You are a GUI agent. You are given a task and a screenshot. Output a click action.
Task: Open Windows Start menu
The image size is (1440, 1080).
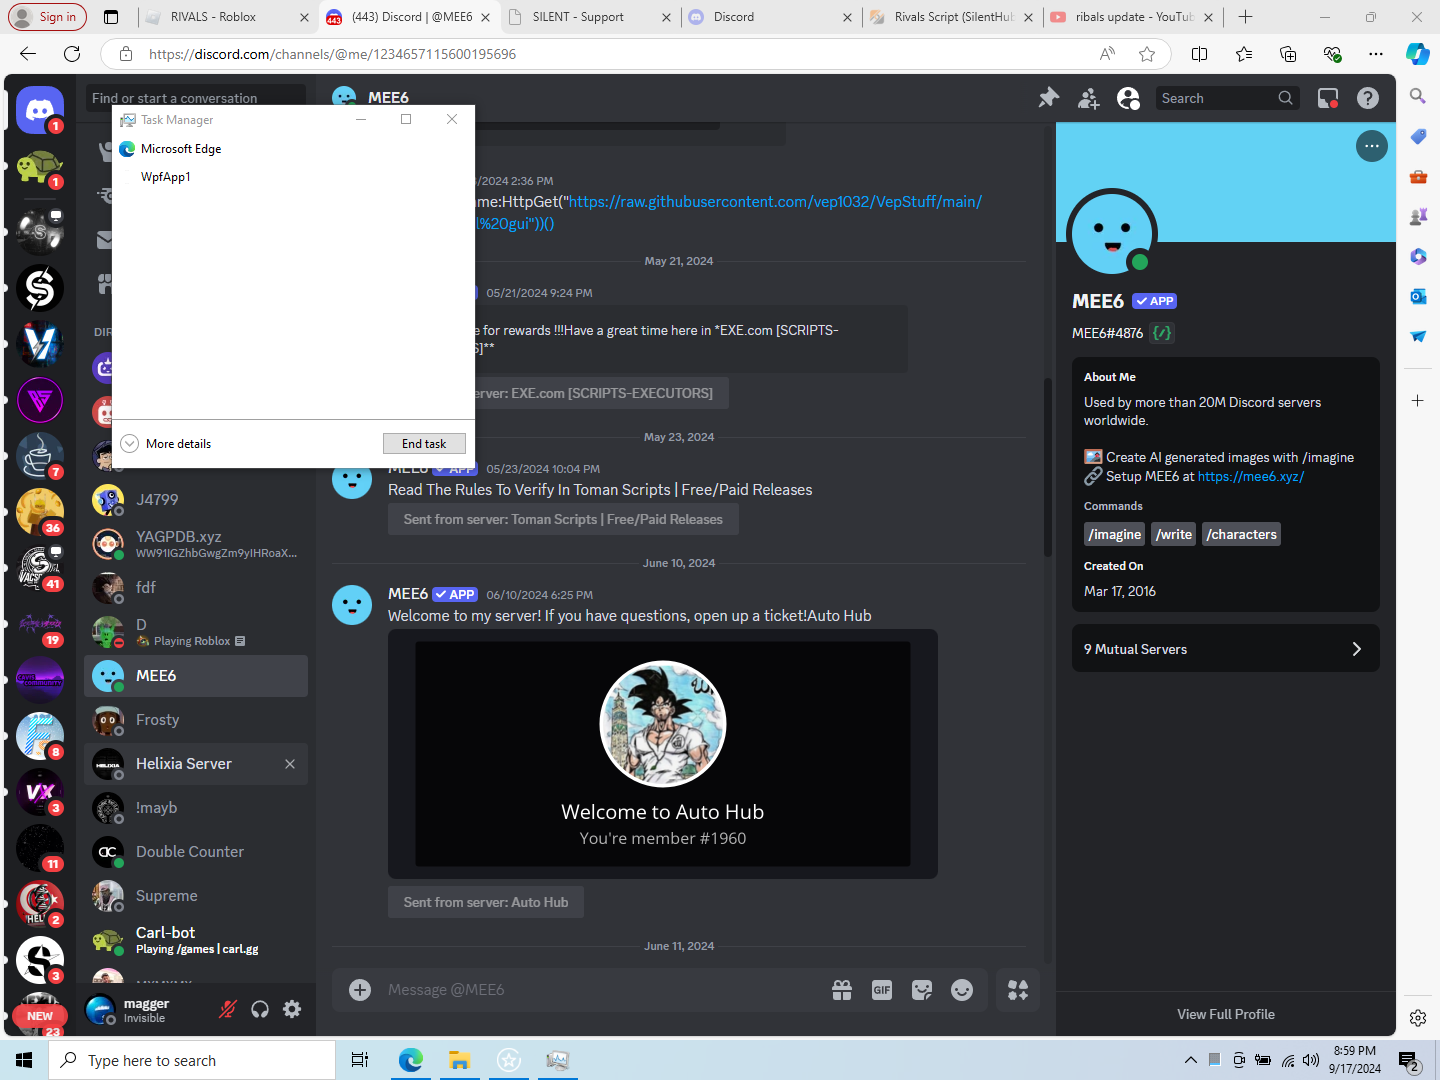click(x=24, y=1060)
